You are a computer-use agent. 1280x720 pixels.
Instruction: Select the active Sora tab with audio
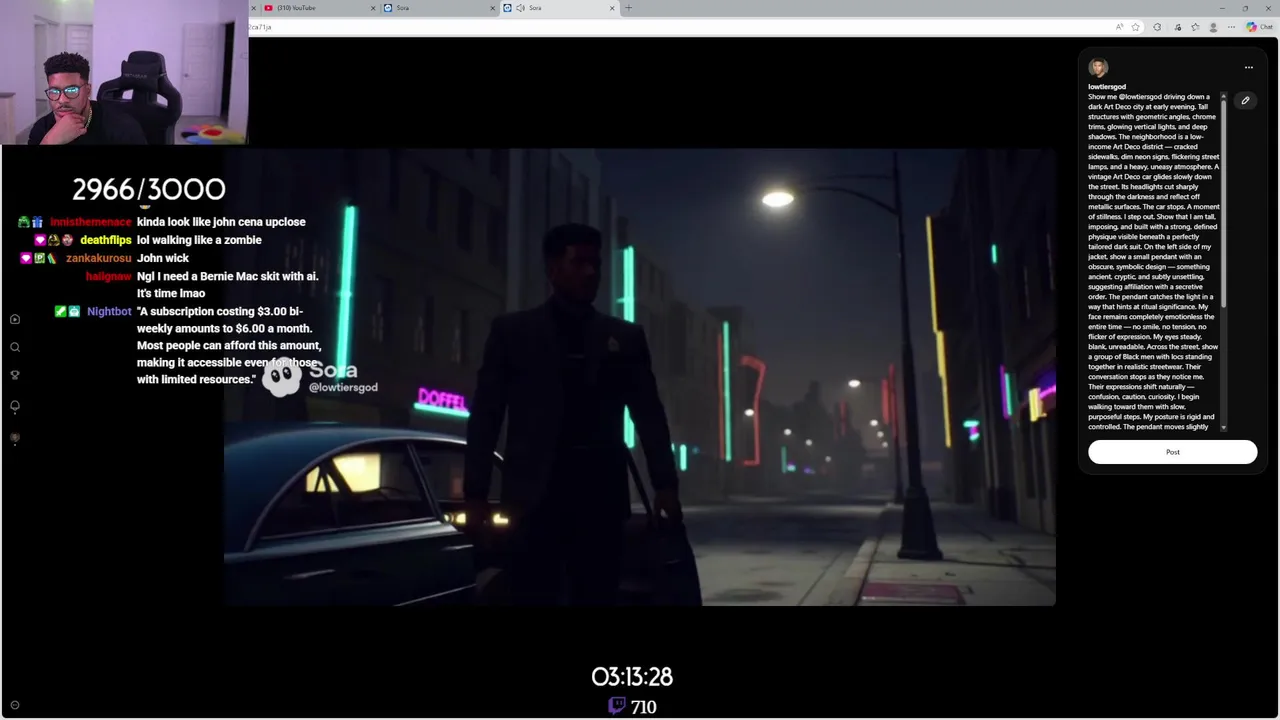click(560, 8)
